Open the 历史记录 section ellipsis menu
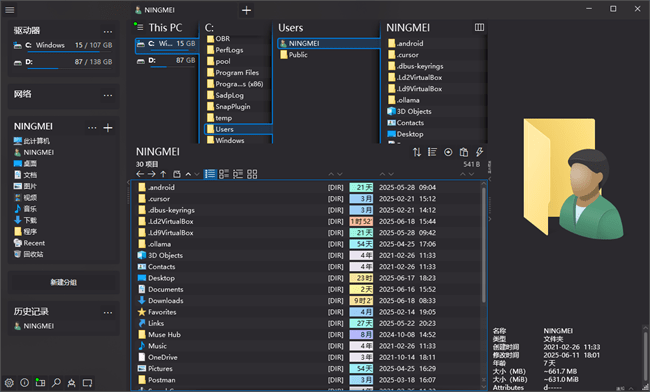Screen dimensions: 650x392 (108, 312)
